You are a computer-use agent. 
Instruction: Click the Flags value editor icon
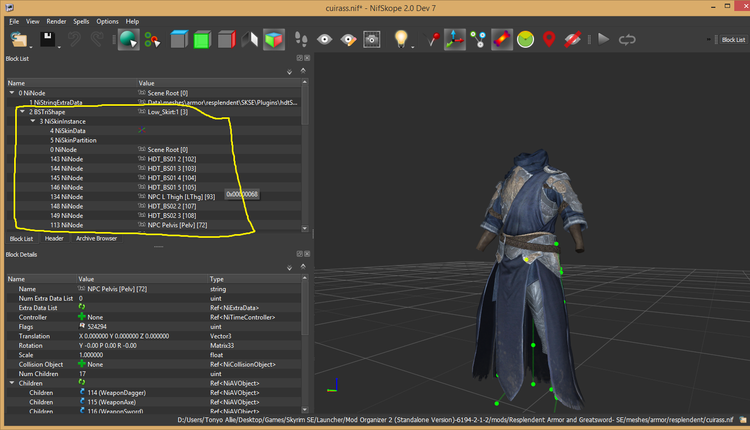tap(82, 326)
